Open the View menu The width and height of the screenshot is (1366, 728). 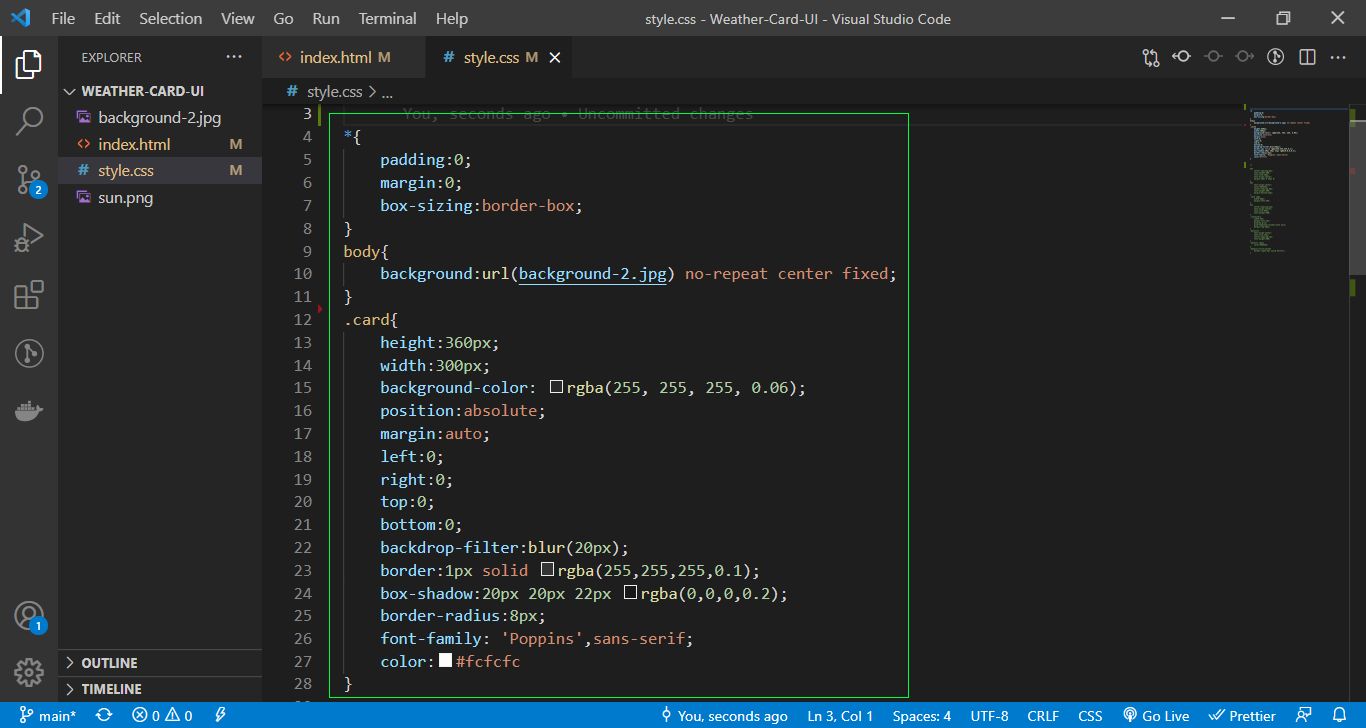point(238,18)
